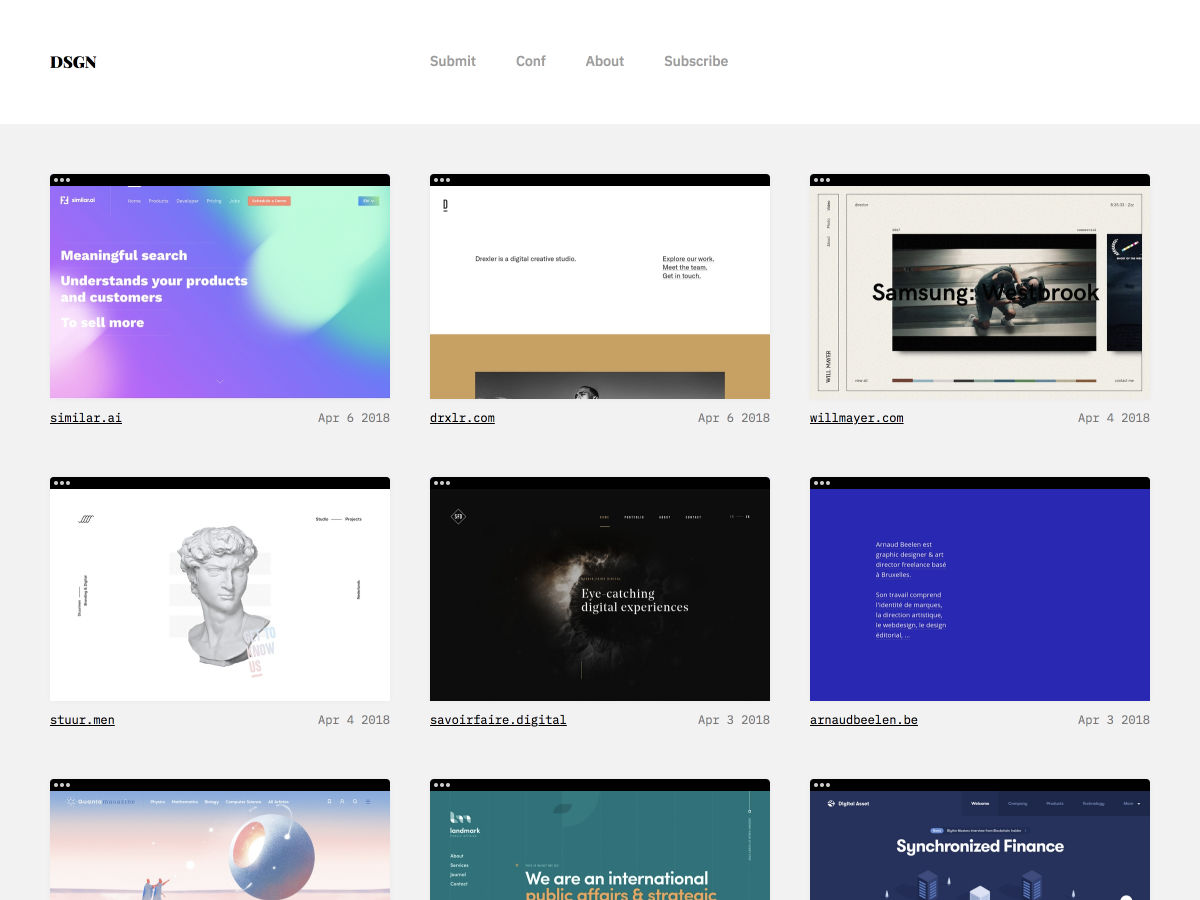Image resolution: width=1200 pixels, height=900 pixels.
Task: Click the Apr 6 2018 date beside similar.ai
Action: (354, 418)
